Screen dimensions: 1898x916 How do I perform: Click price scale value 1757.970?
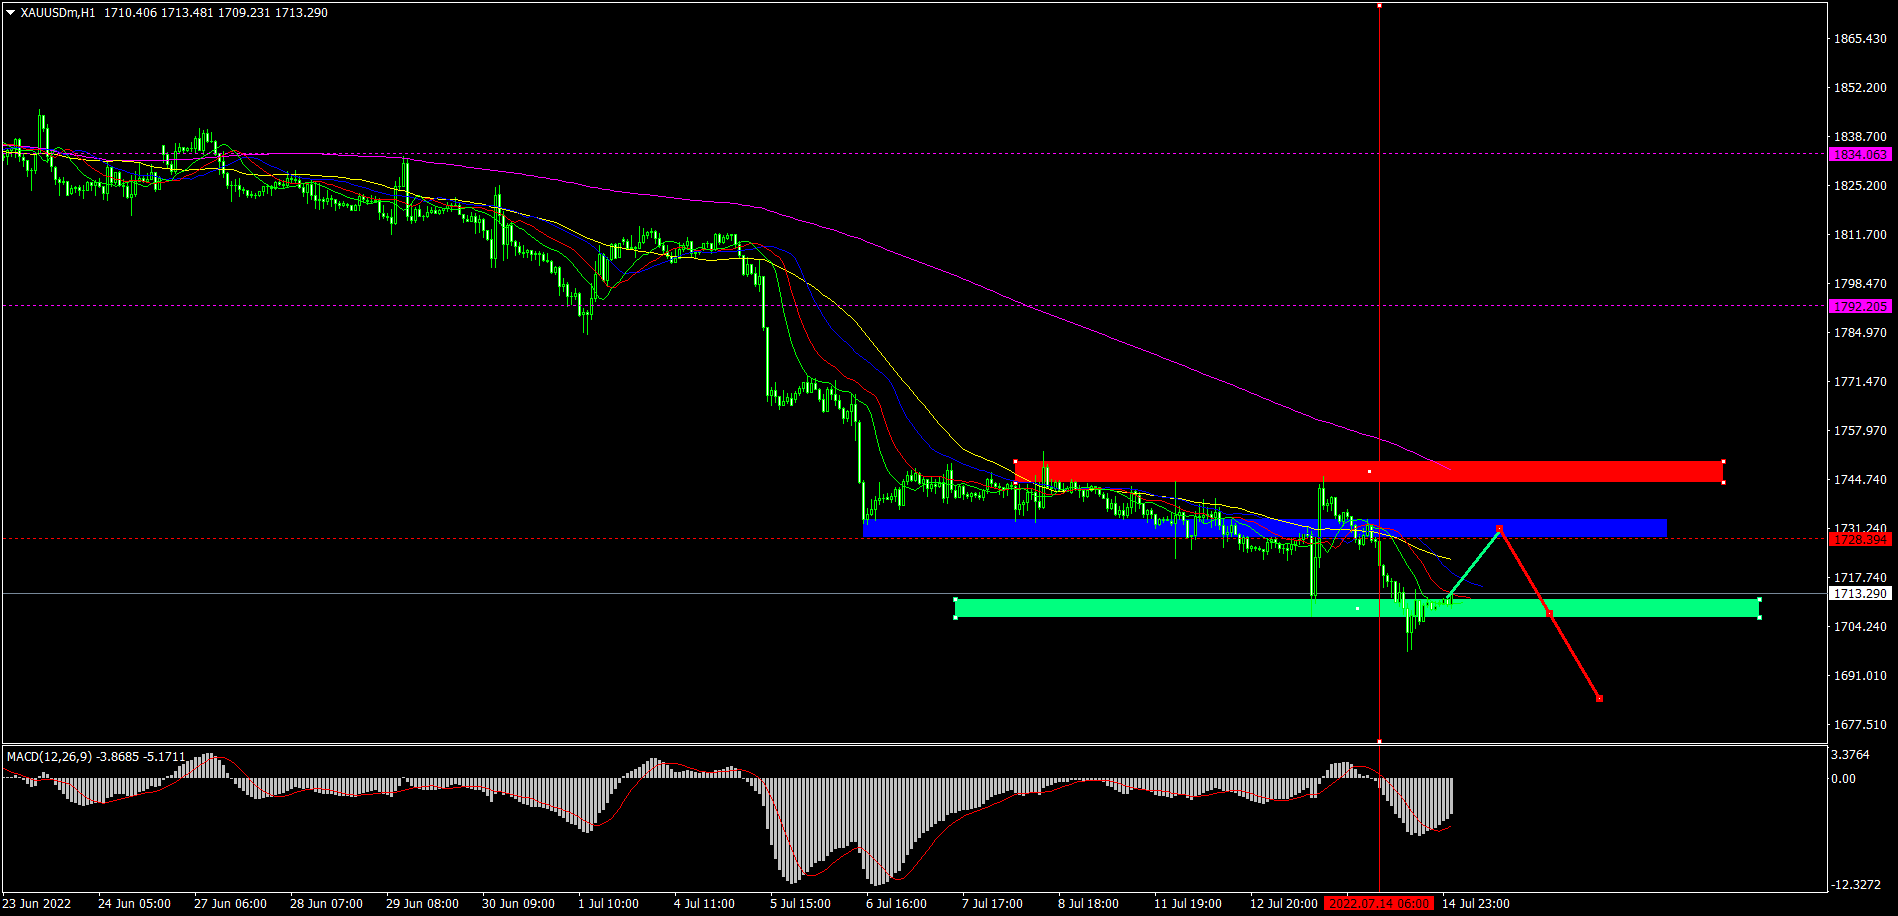pyautogui.click(x=1860, y=431)
